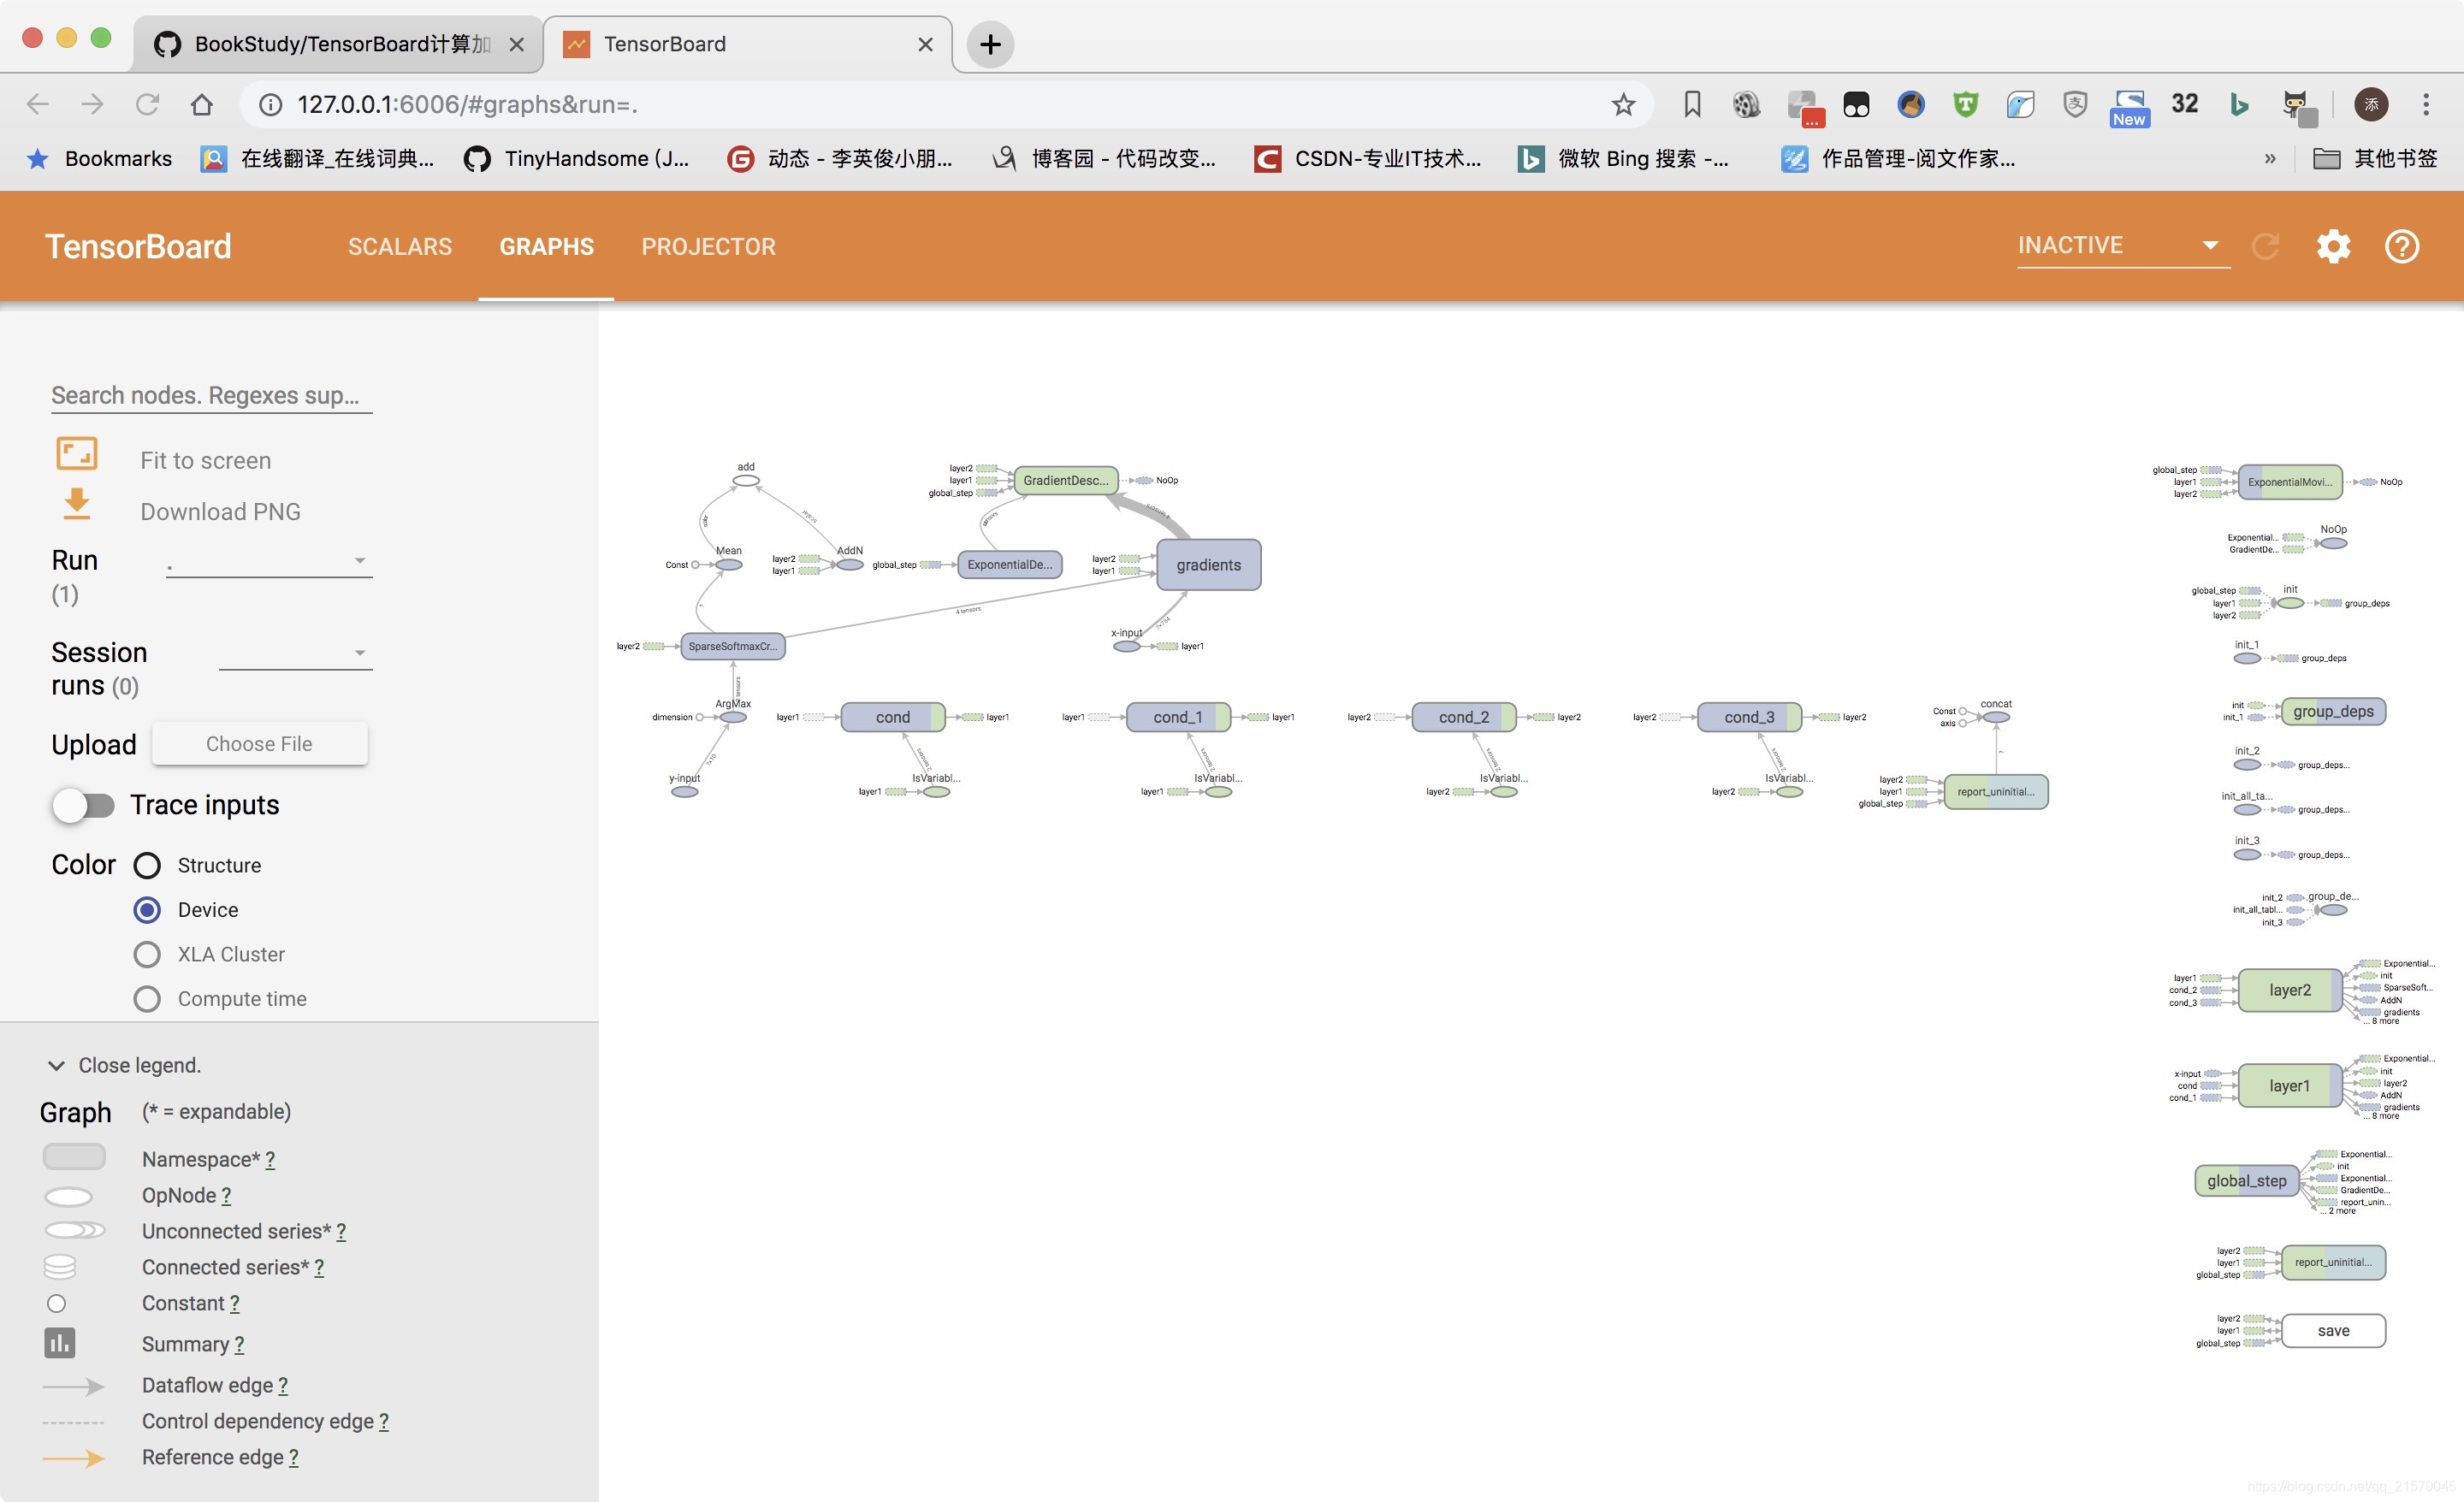
Task: Switch to the PROJECTOR tab
Action: click(708, 246)
